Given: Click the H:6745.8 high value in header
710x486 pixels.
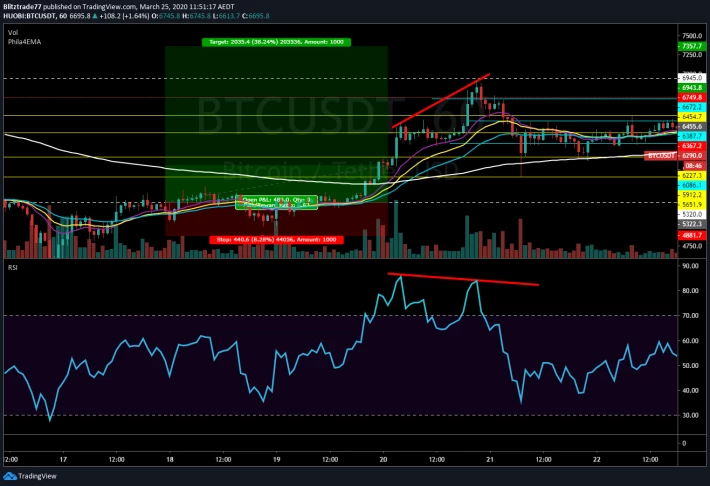Looking at the screenshot, I should (197, 16).
